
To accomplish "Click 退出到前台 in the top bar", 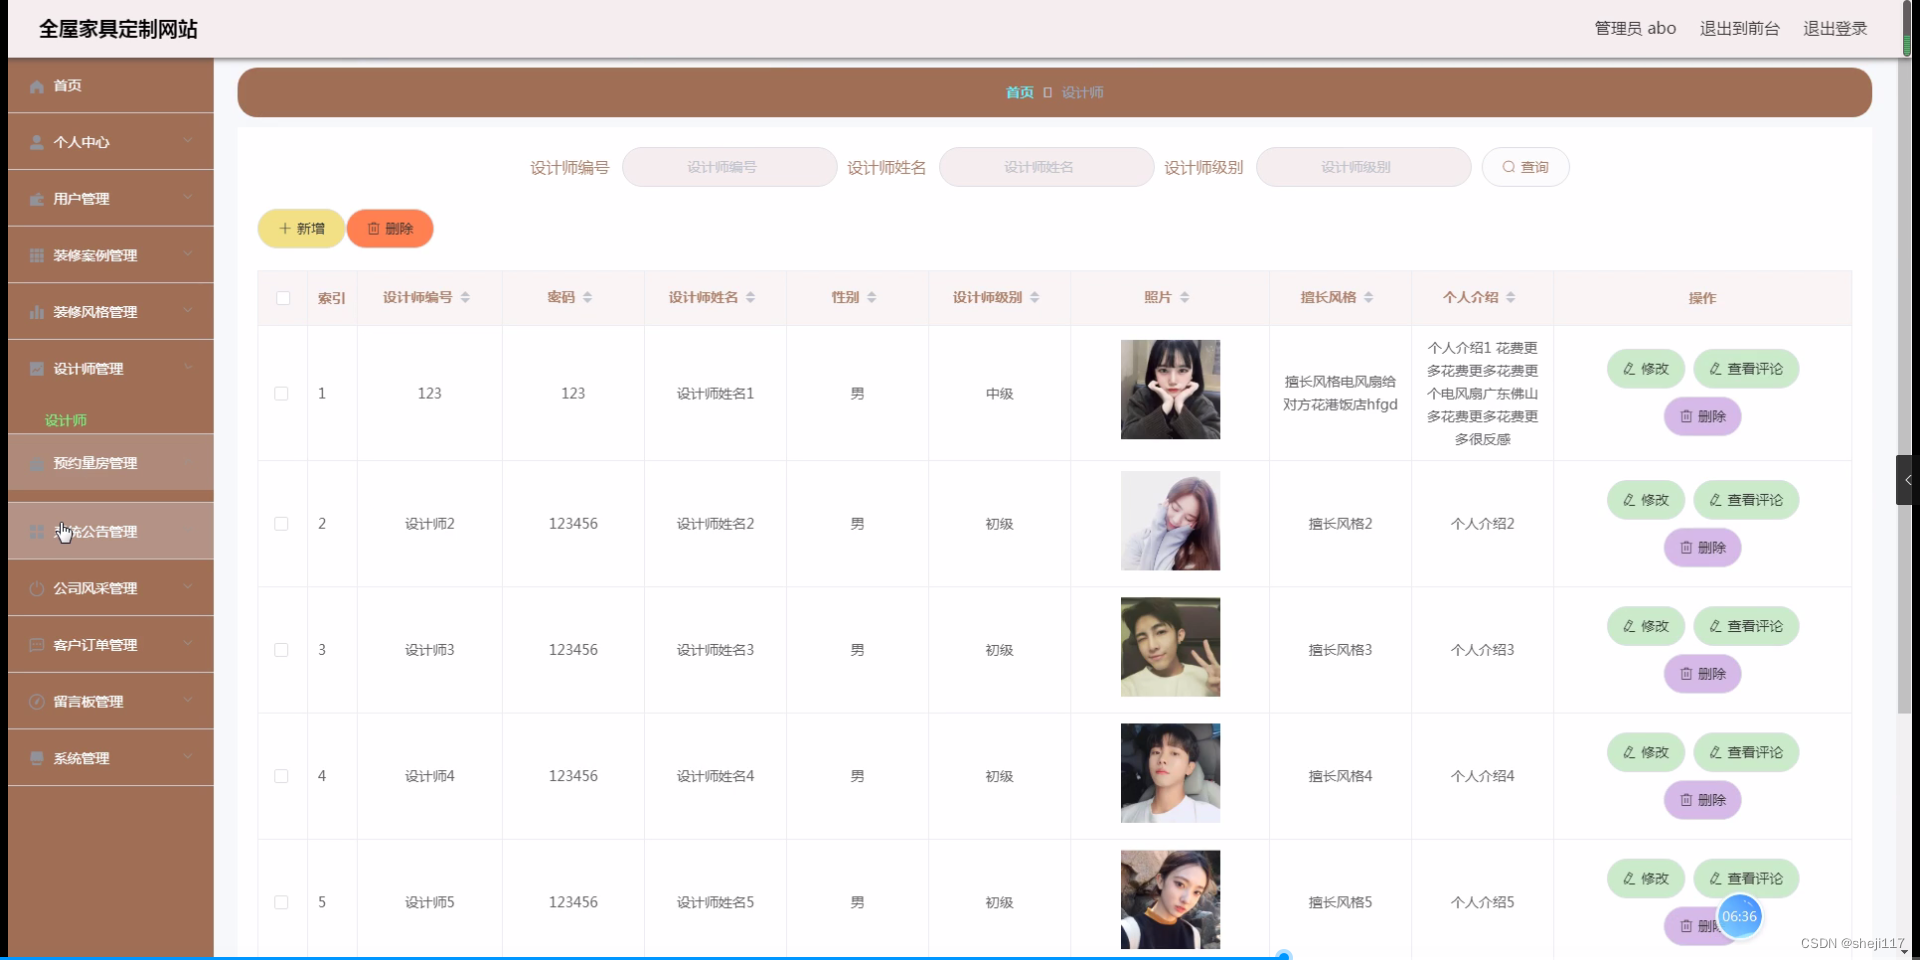I will click(1740, 29).
